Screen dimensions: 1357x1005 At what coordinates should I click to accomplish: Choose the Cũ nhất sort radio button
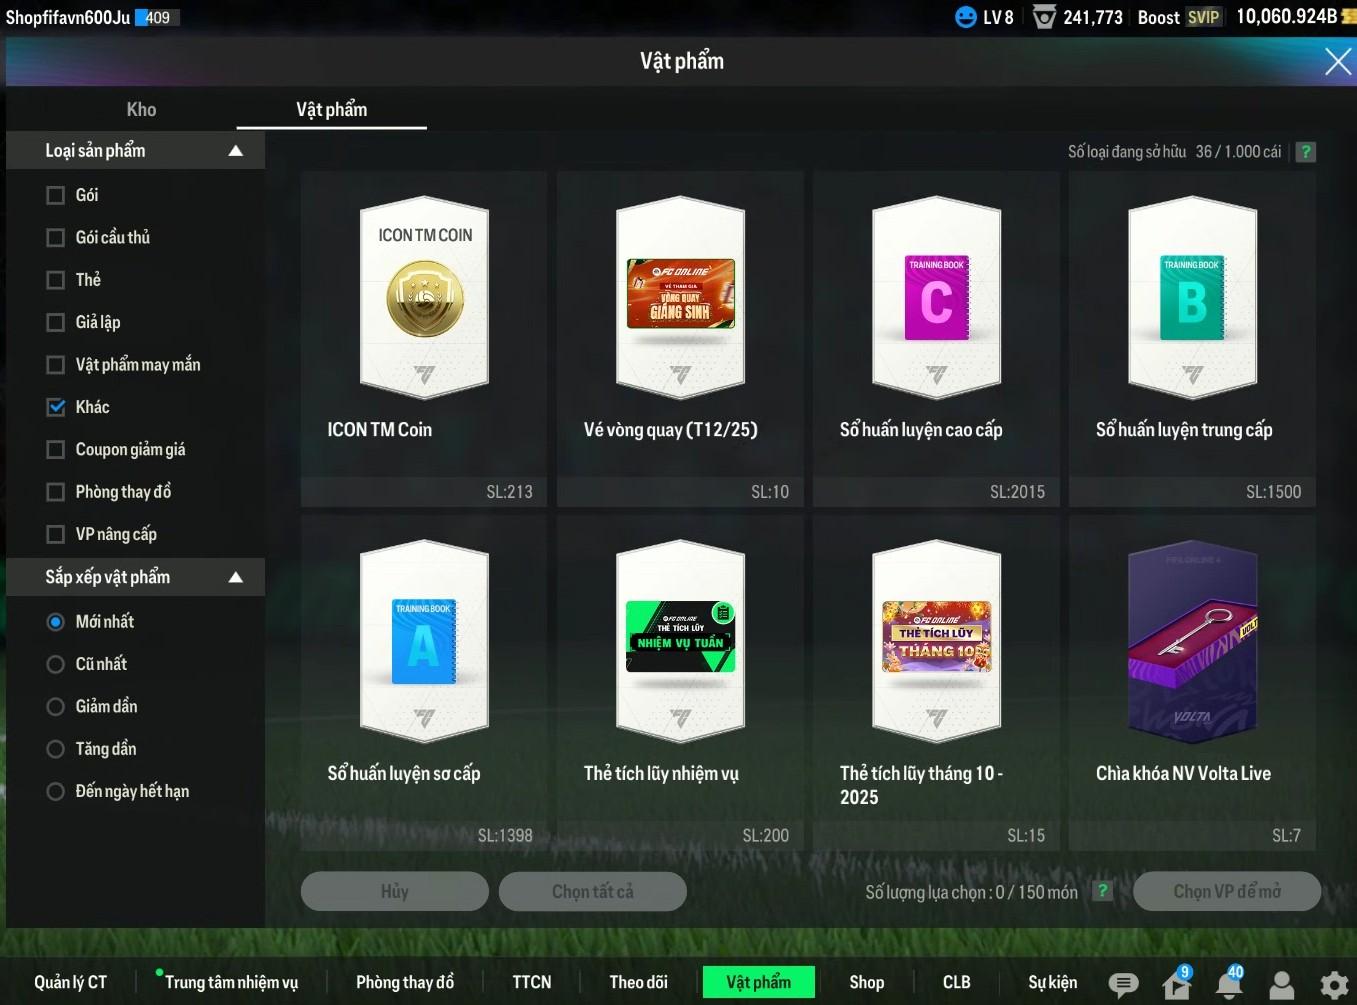[56, 664]
